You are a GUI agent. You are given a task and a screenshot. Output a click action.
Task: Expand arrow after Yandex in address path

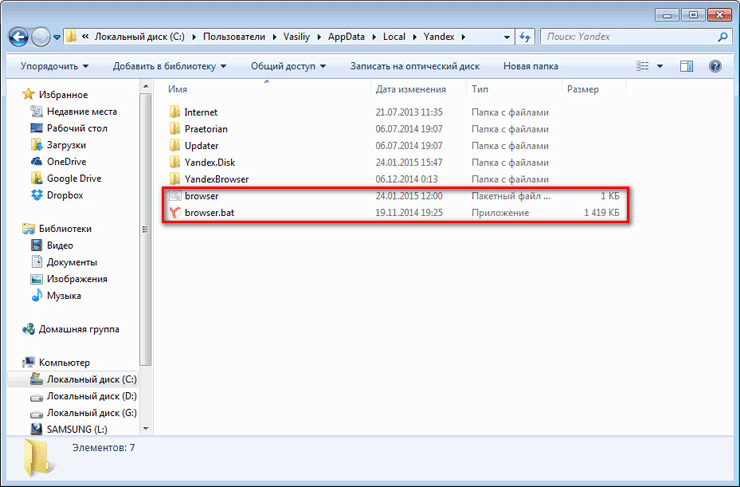[463, 37]
